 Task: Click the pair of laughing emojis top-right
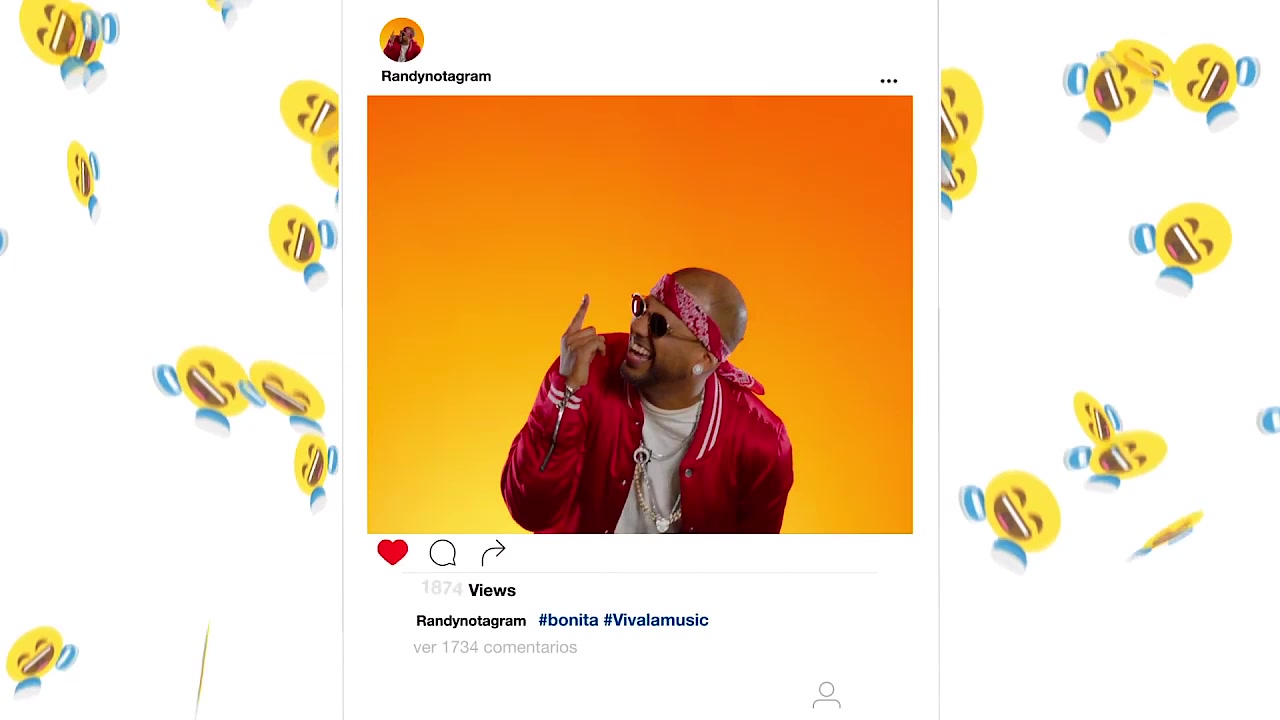tap(1160, 84)
